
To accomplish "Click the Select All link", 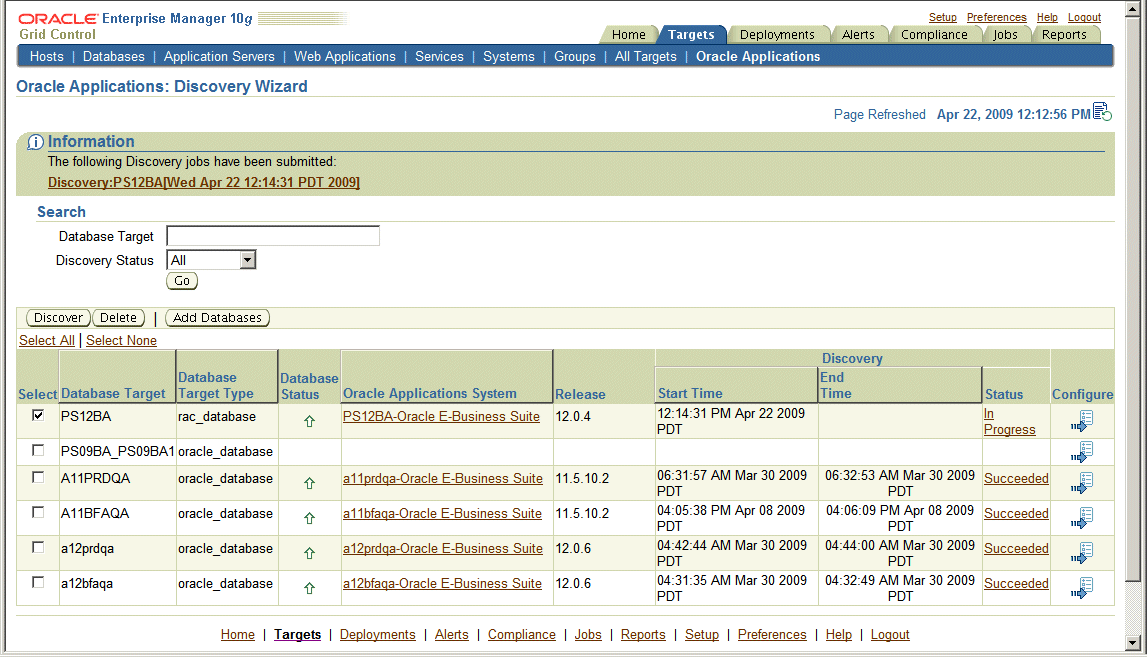I will coord(47,340).
